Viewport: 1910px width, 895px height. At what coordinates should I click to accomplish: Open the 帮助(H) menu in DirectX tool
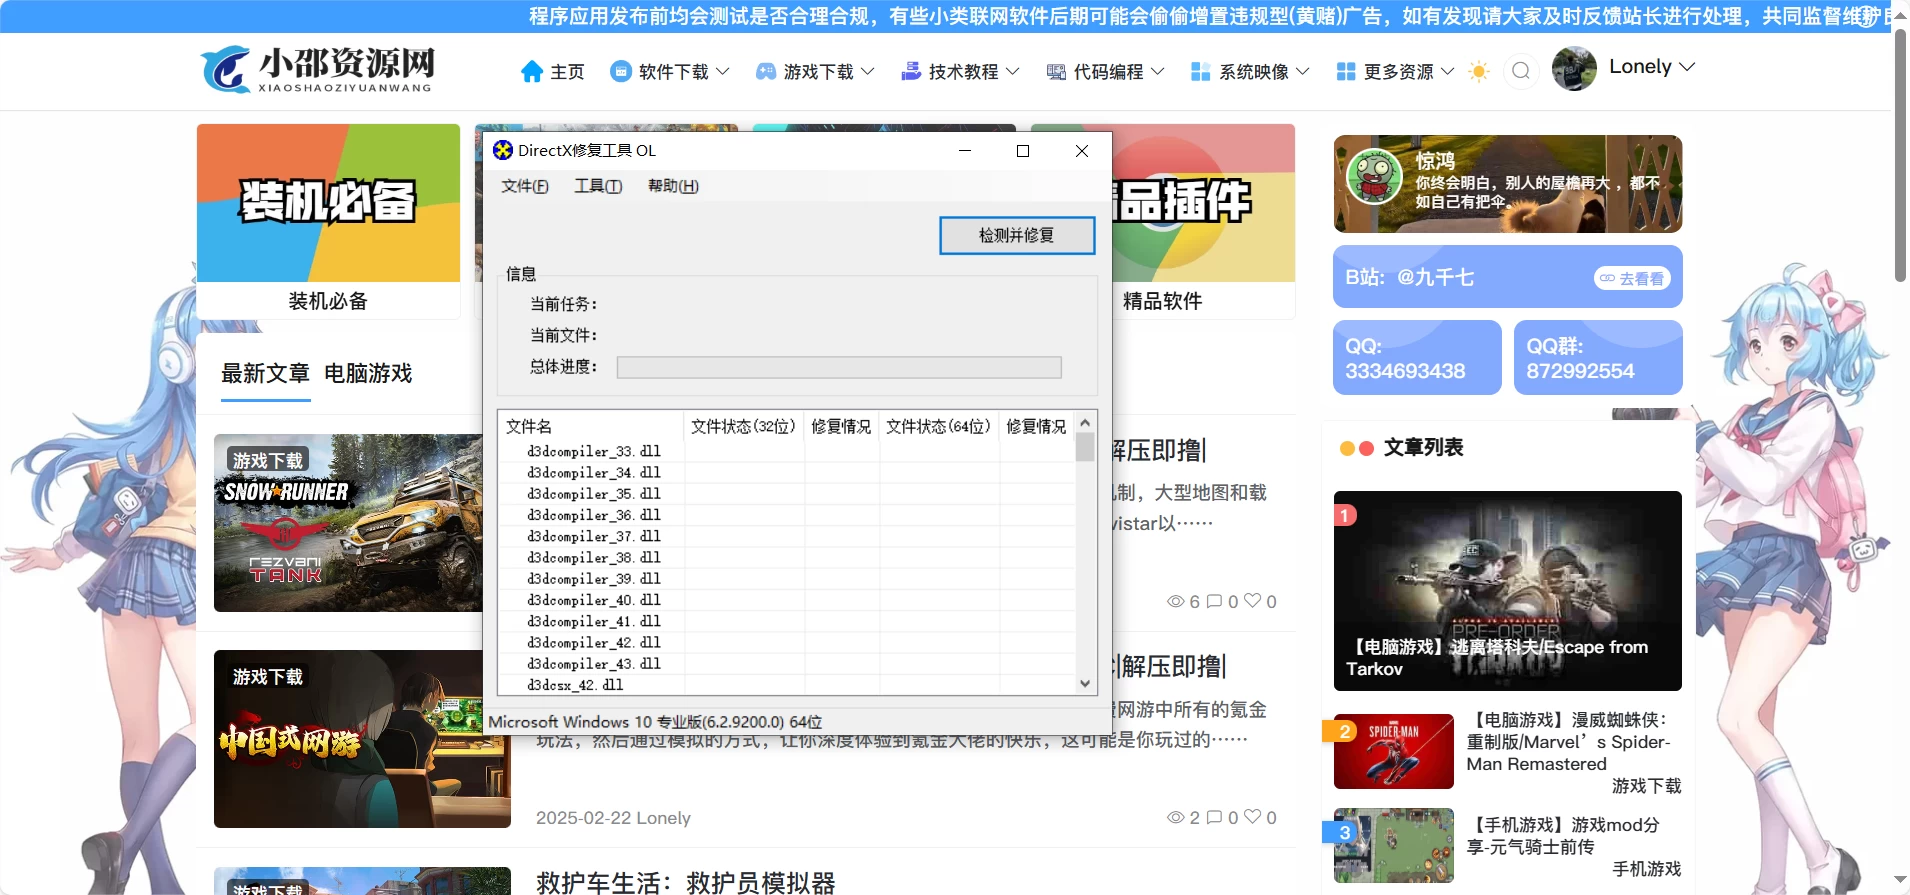click(673, 186)
